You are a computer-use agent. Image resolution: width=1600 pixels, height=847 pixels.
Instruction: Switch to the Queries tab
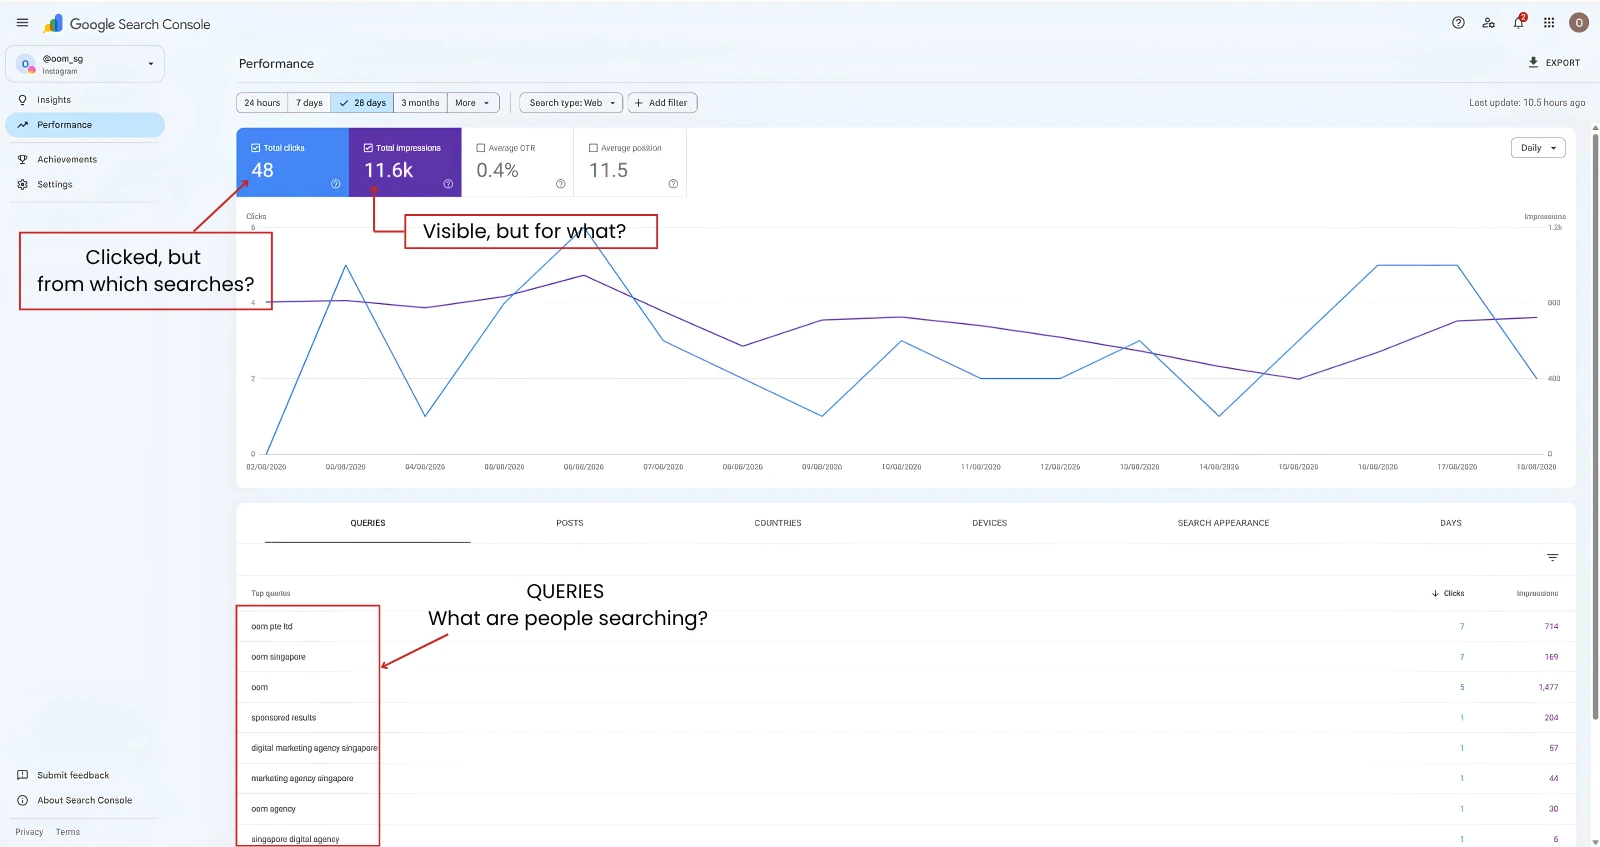(x=368, y=523)
